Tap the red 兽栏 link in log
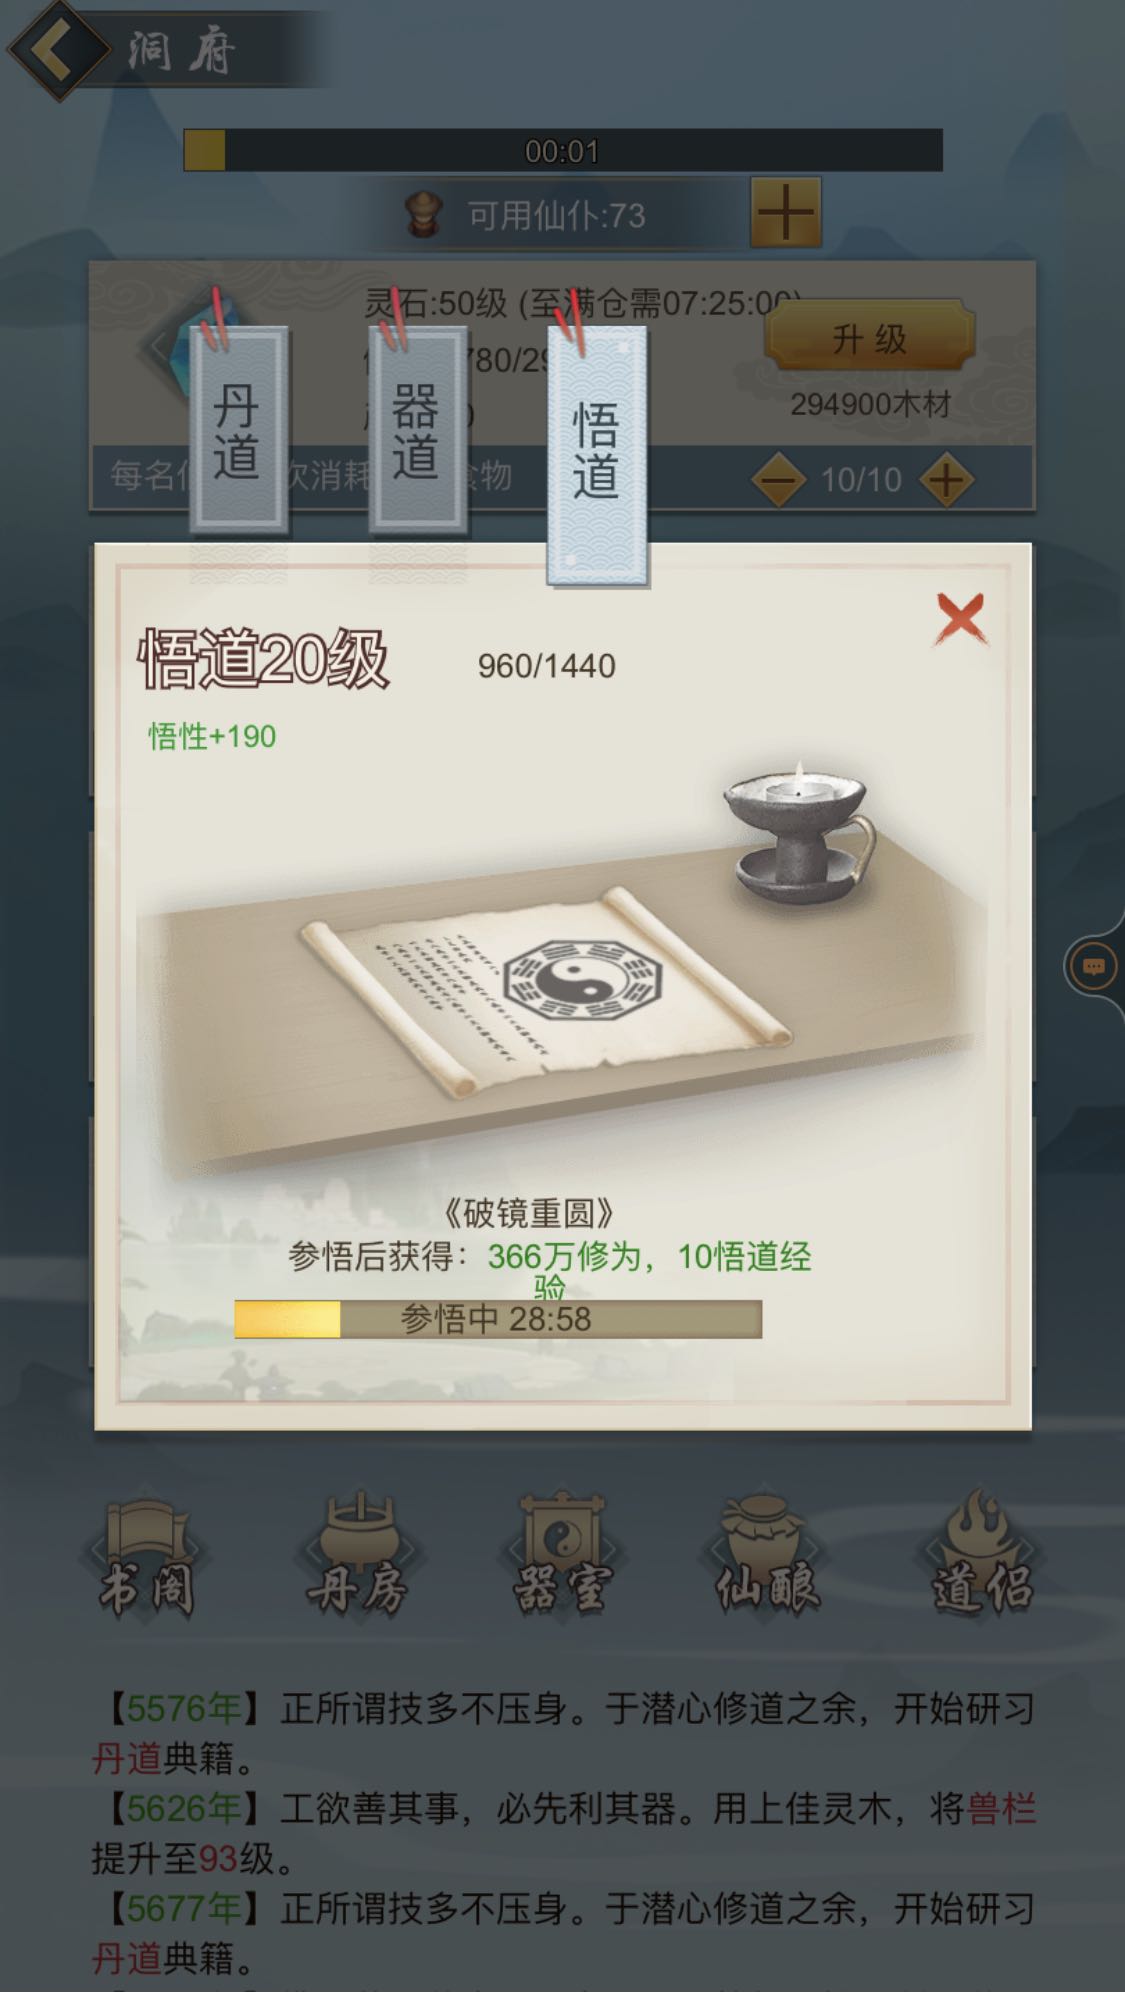The width and height of the screenshot is (1125, 2001). coord(1001,1808)
